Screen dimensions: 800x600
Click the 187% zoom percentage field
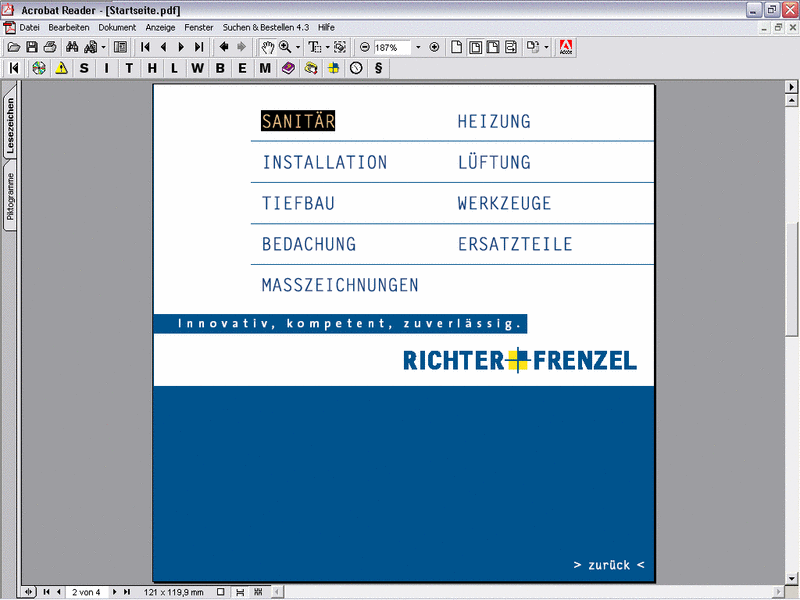(392, 47)
